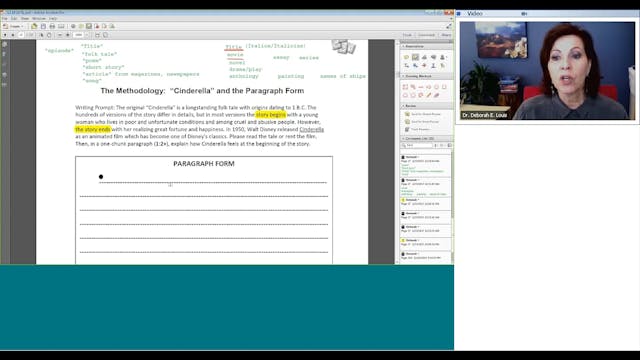Select the Polygon drawing markup tool
The width and height of the screenshot is (640, 360).
coord(413,95)
